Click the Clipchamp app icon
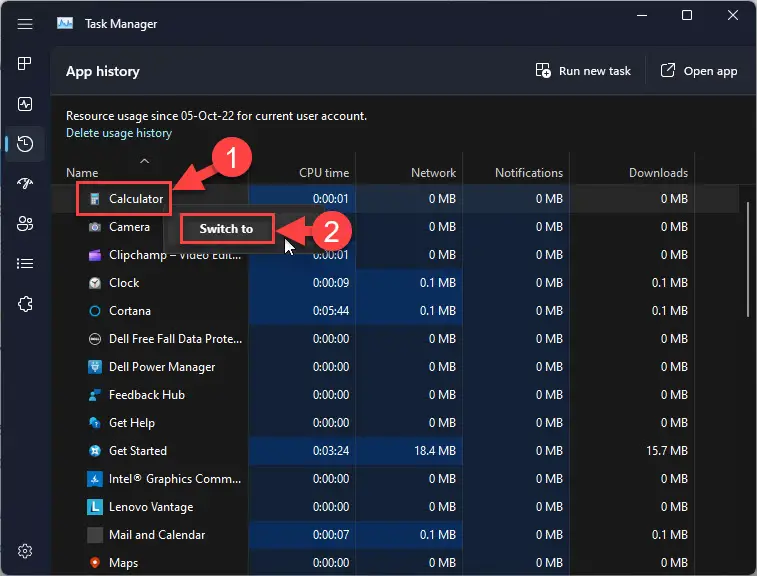This screenshot has height=576, width=757. pyautogui.click(x=95, y=255)
